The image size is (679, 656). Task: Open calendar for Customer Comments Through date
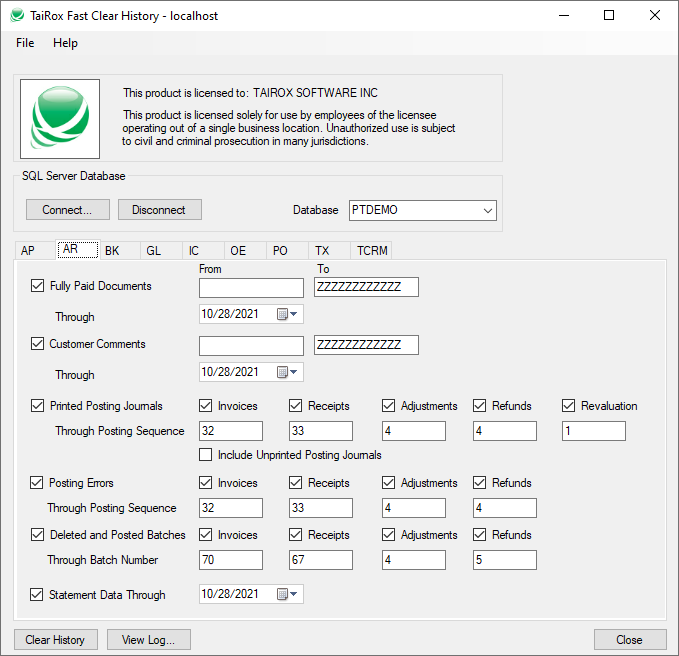point(287,372)
